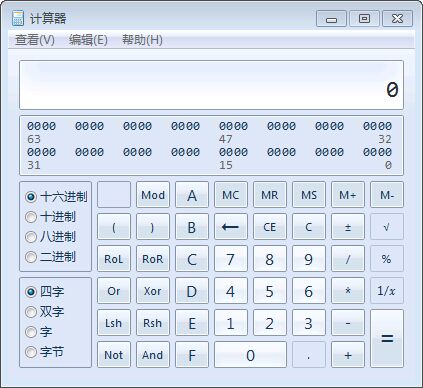Open the 编辑(E) menu
The image size is (423, 388).
(88, 40)
